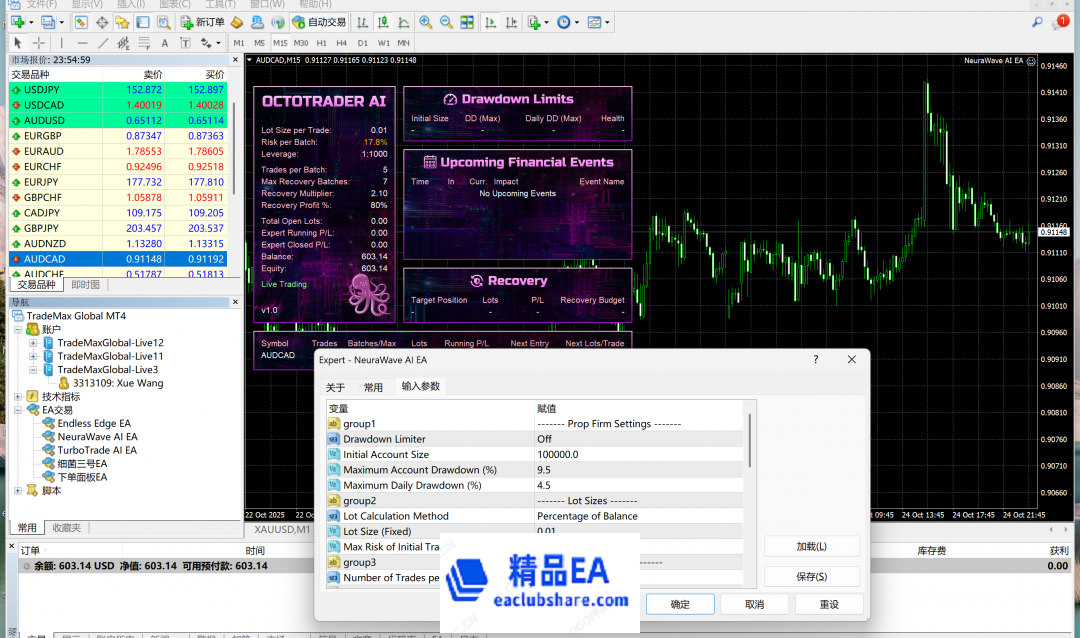Toggle the 自动交易 AutoTrading button
This screenshot has height=638, width=1080.
coord(319,22)
